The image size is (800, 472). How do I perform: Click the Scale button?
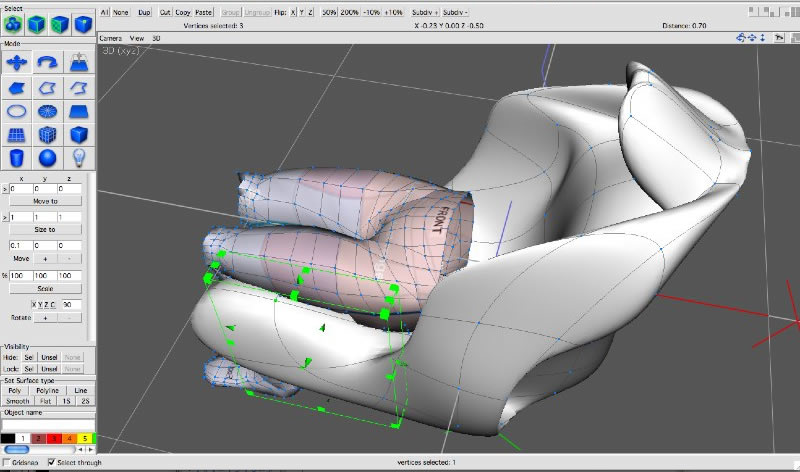[45, 288]
